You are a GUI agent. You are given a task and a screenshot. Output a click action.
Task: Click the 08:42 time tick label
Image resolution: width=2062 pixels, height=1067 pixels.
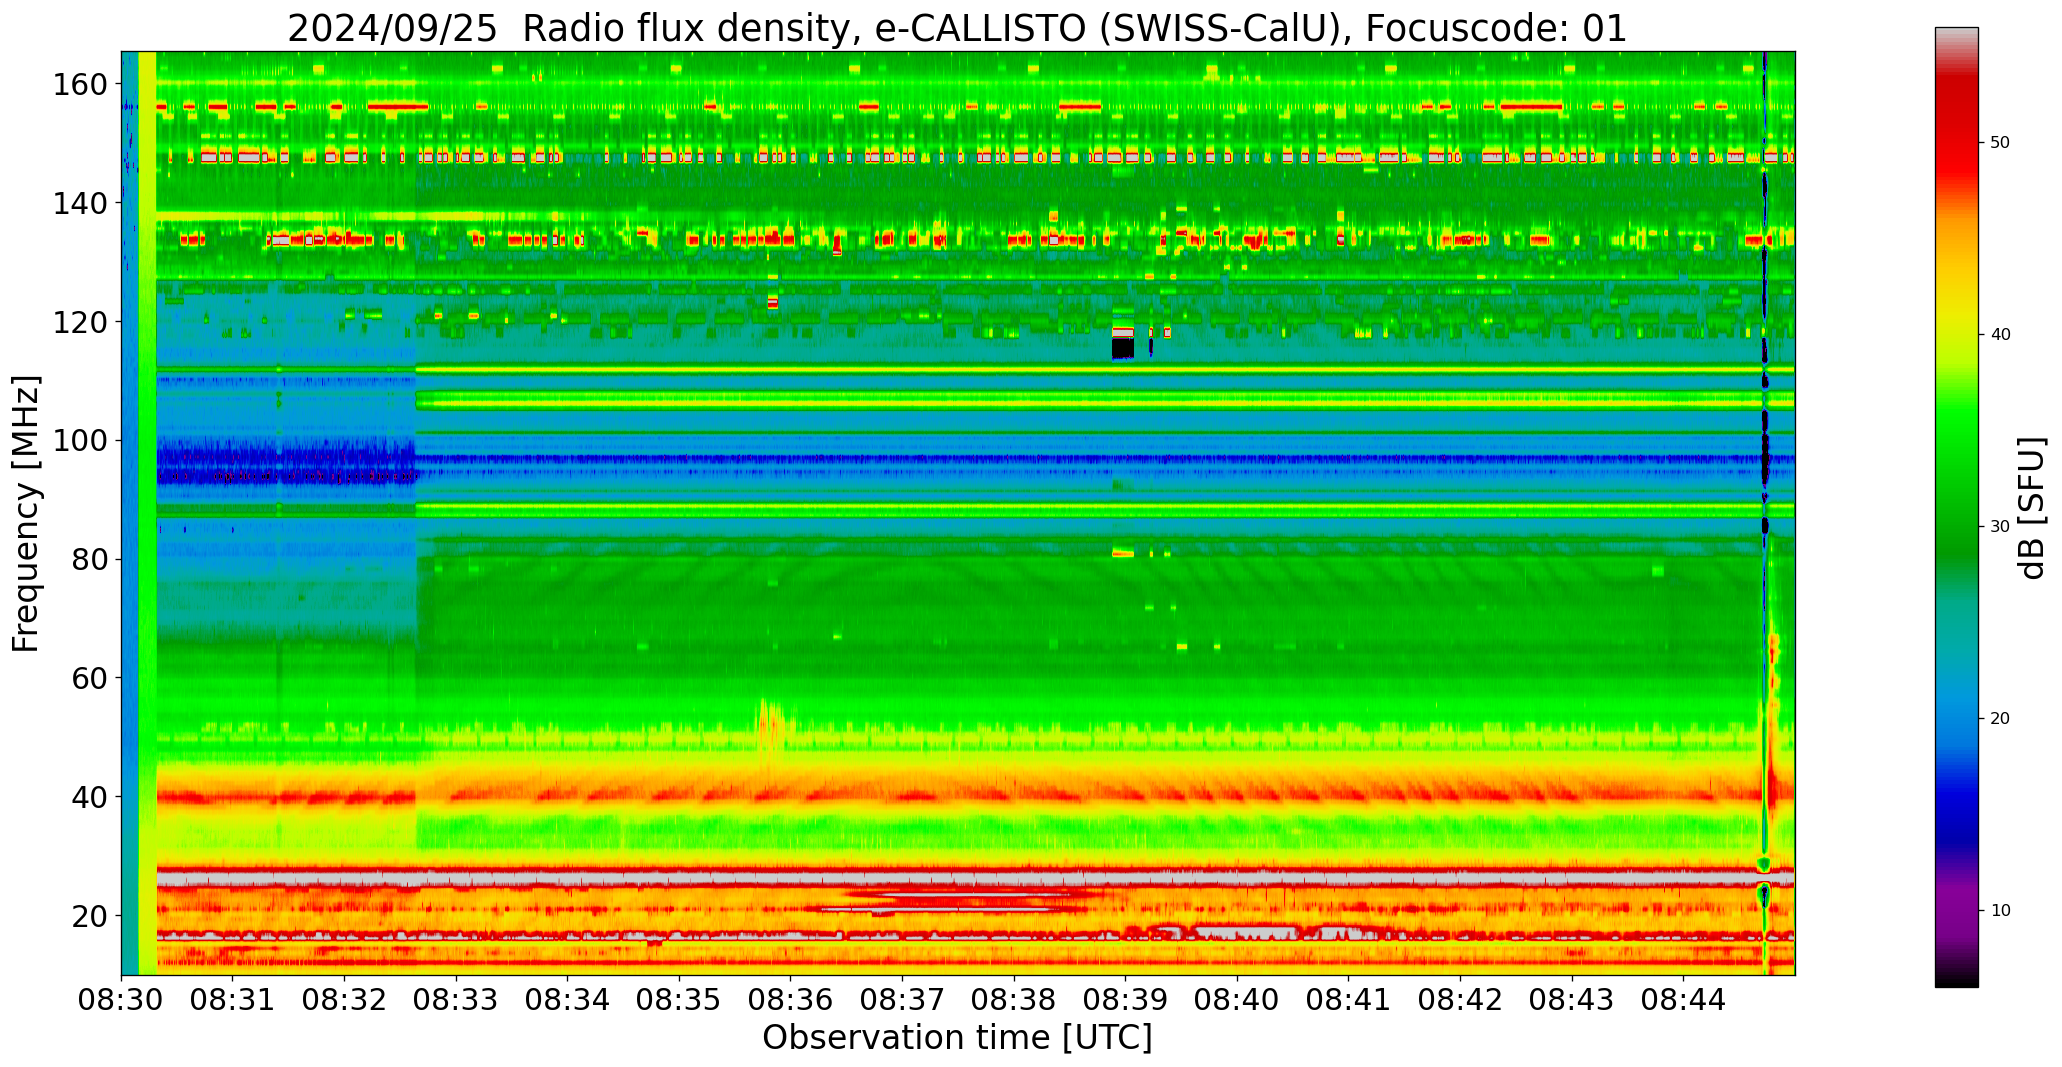1460,1001
